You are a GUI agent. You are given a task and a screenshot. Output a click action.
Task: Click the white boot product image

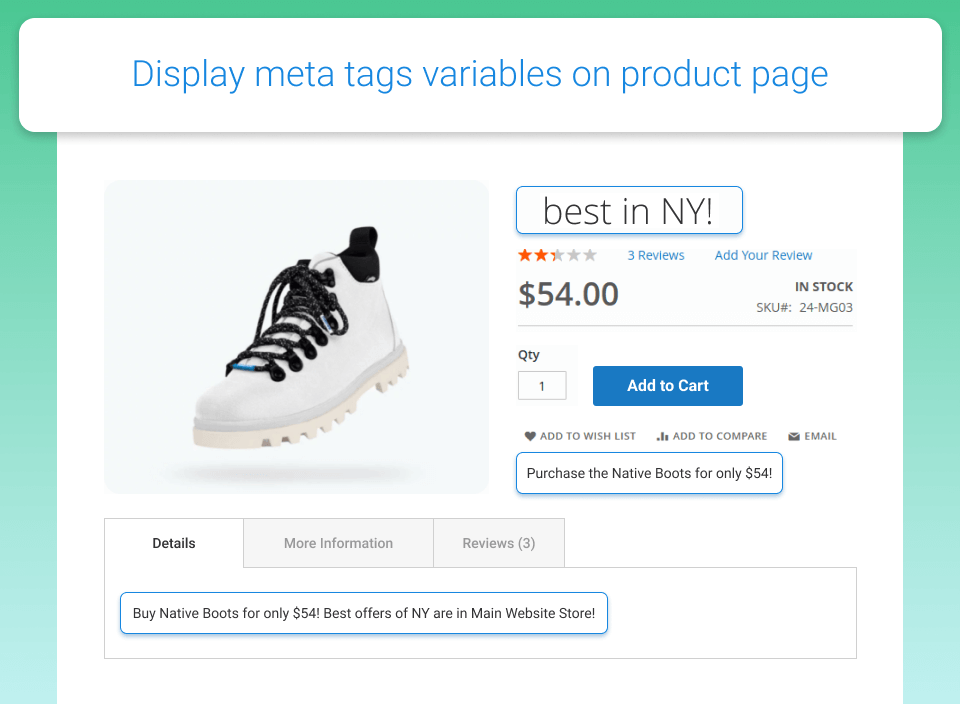pyautogui.click(x=296, y=337)
